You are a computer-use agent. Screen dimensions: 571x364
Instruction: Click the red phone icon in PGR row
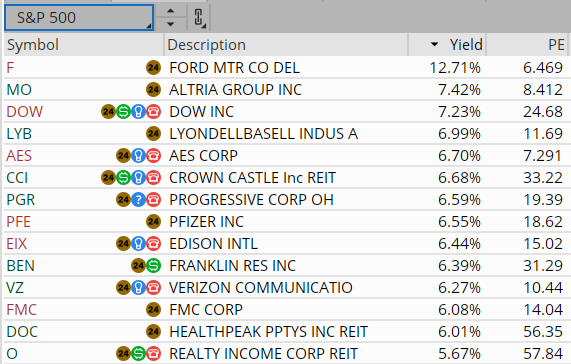coord(153,199)
